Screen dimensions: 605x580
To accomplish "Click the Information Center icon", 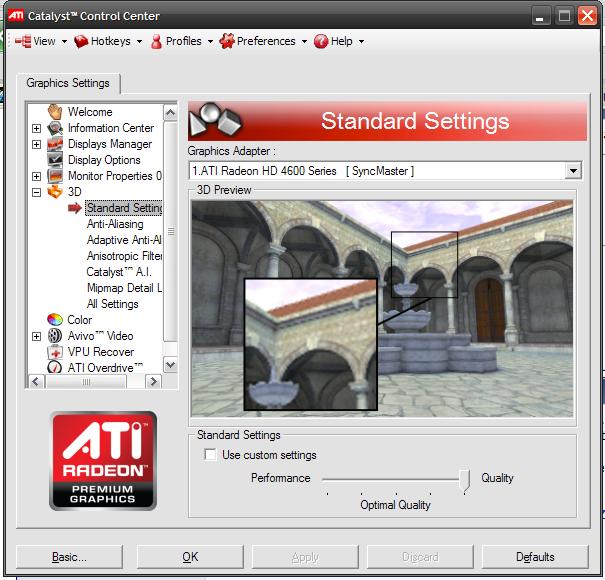I will (x=55, y=128).
